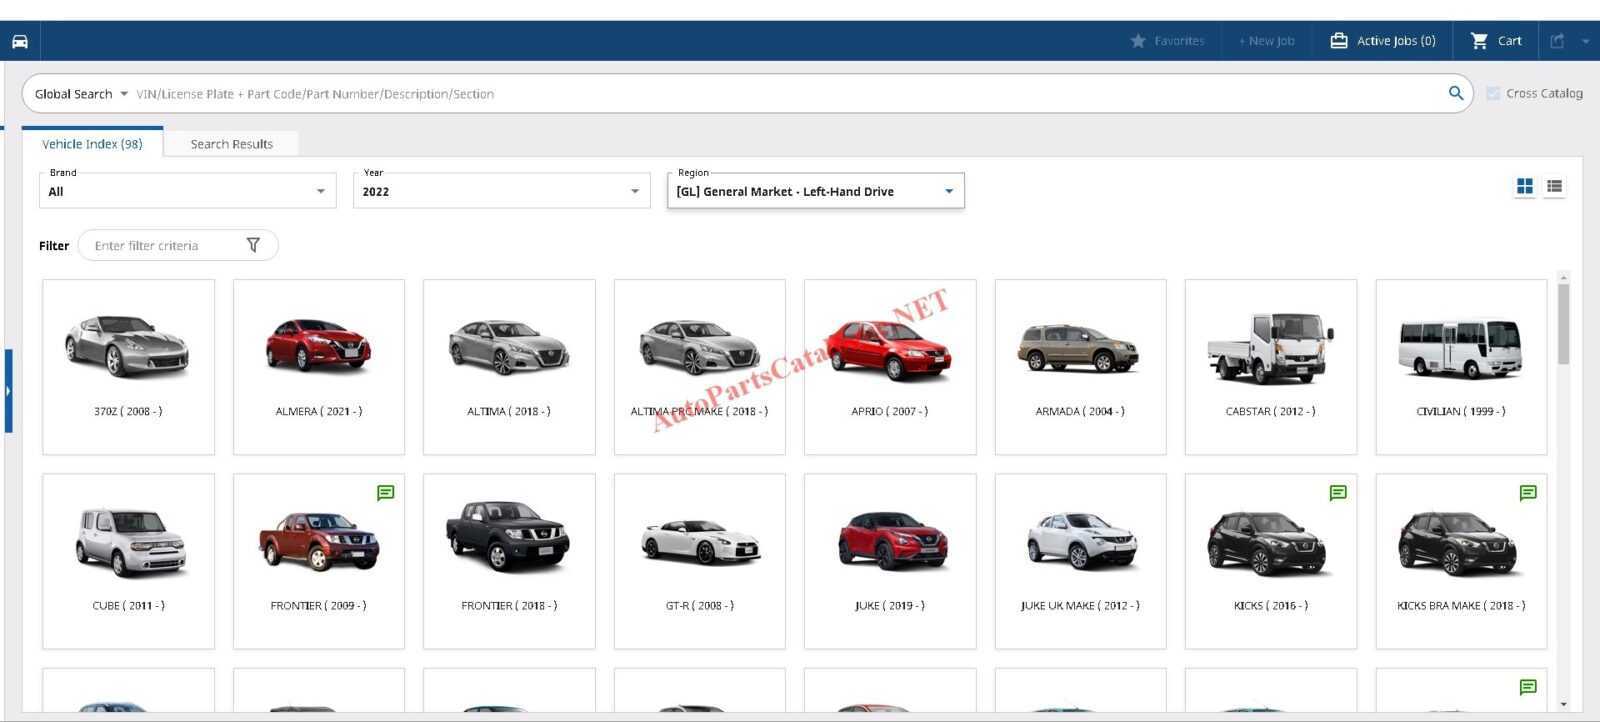Select the CUBE (2011 -) vehicle card
The width and height of the screenshot is (1600, 722).
coord(128,561)
